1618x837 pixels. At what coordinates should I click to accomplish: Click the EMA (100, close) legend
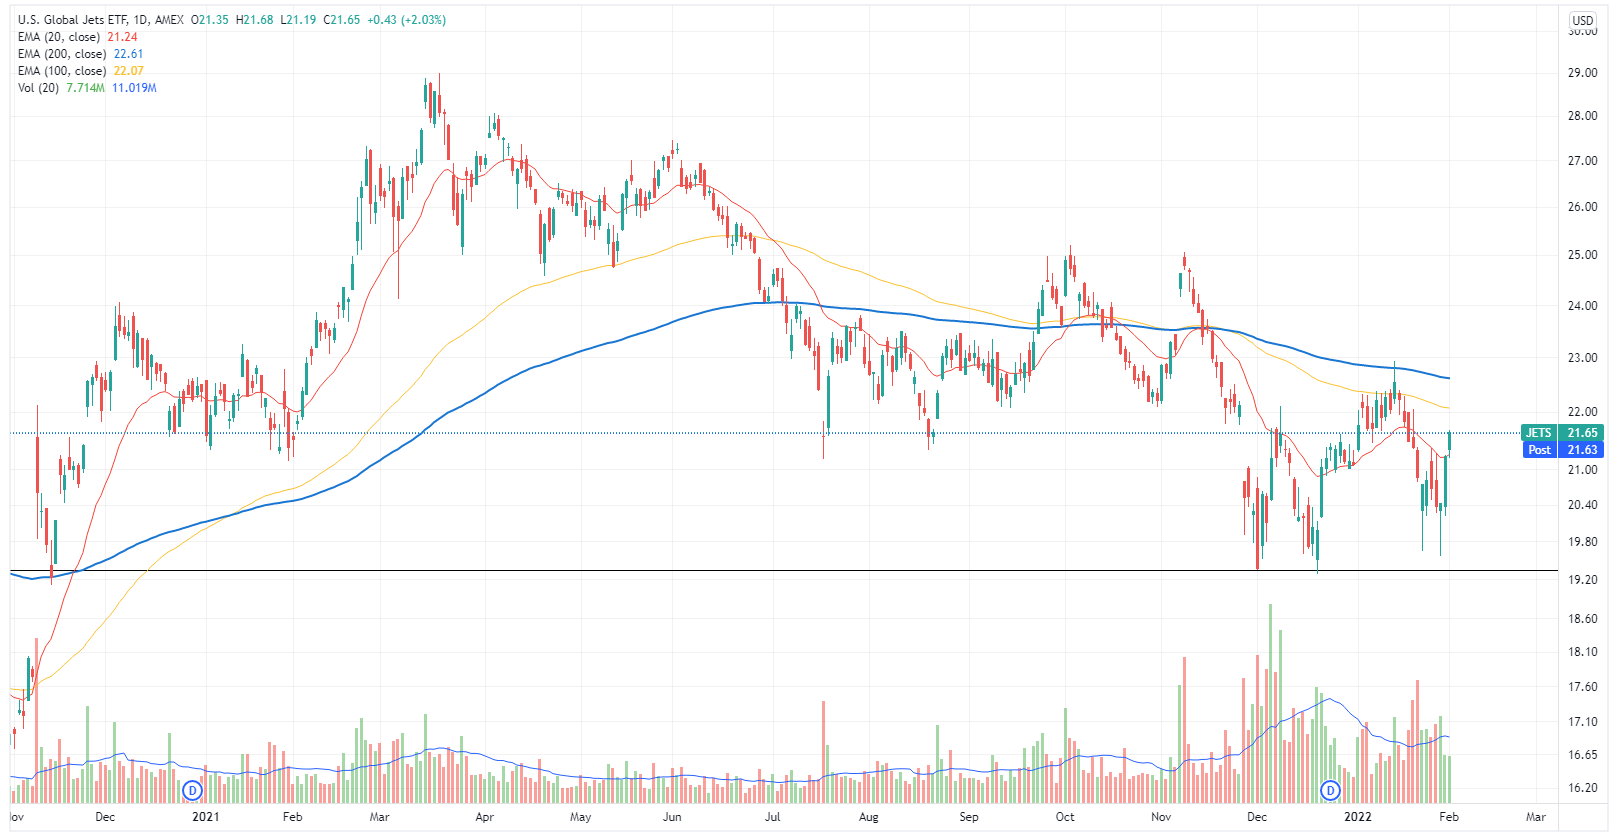(62, 71)
